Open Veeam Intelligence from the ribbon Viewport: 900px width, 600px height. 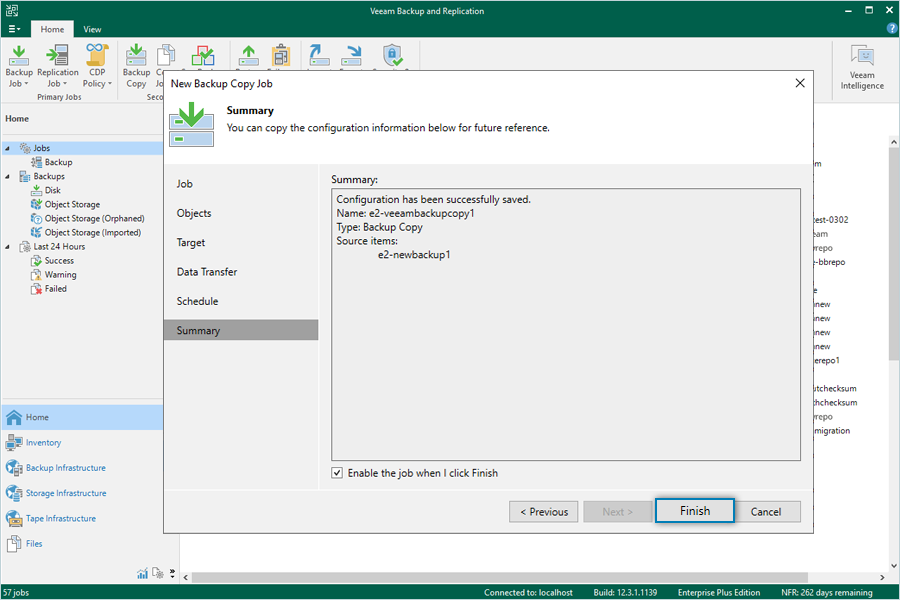pos(862,67)
